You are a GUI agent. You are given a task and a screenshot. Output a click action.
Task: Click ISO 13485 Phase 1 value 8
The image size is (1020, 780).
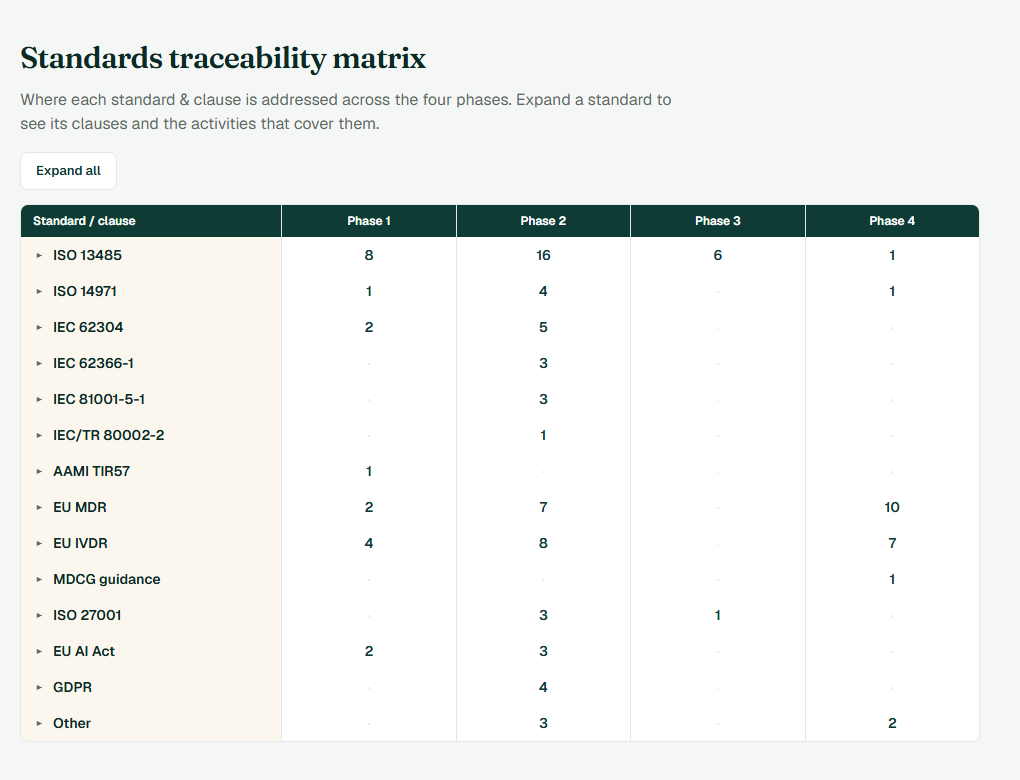[x=369, y=255]
